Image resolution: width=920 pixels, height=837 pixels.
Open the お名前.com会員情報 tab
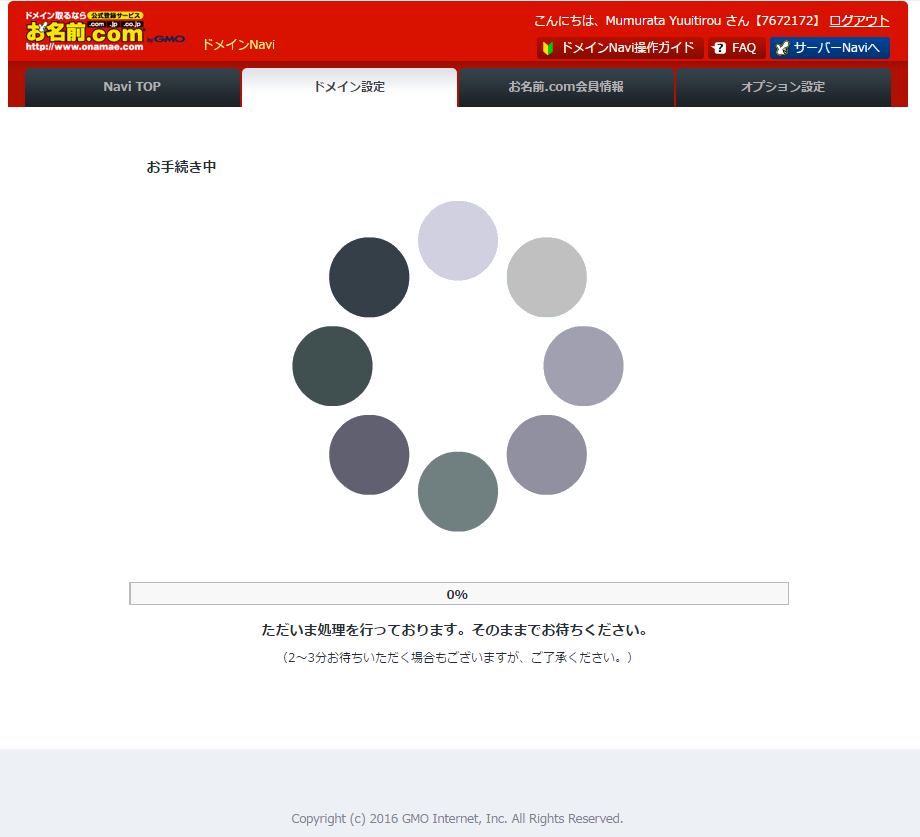(566, 87)
